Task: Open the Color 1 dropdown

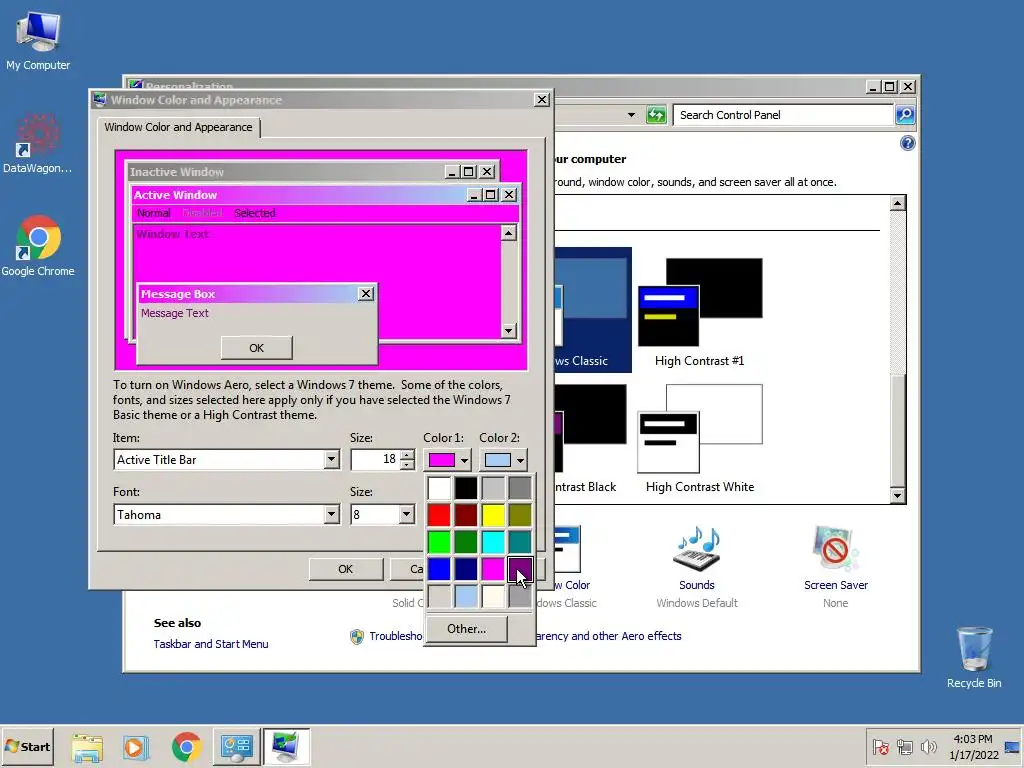Action: [447, 460]
